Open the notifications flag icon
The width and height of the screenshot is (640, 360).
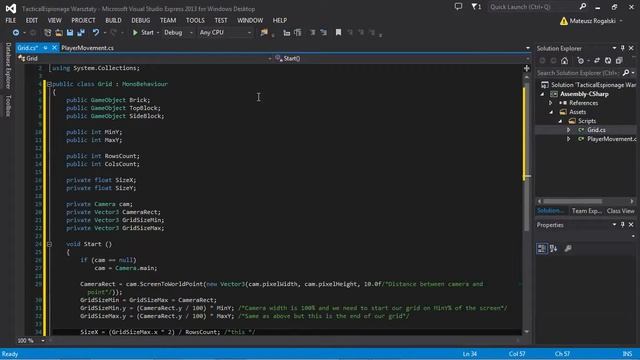point(476,7)
